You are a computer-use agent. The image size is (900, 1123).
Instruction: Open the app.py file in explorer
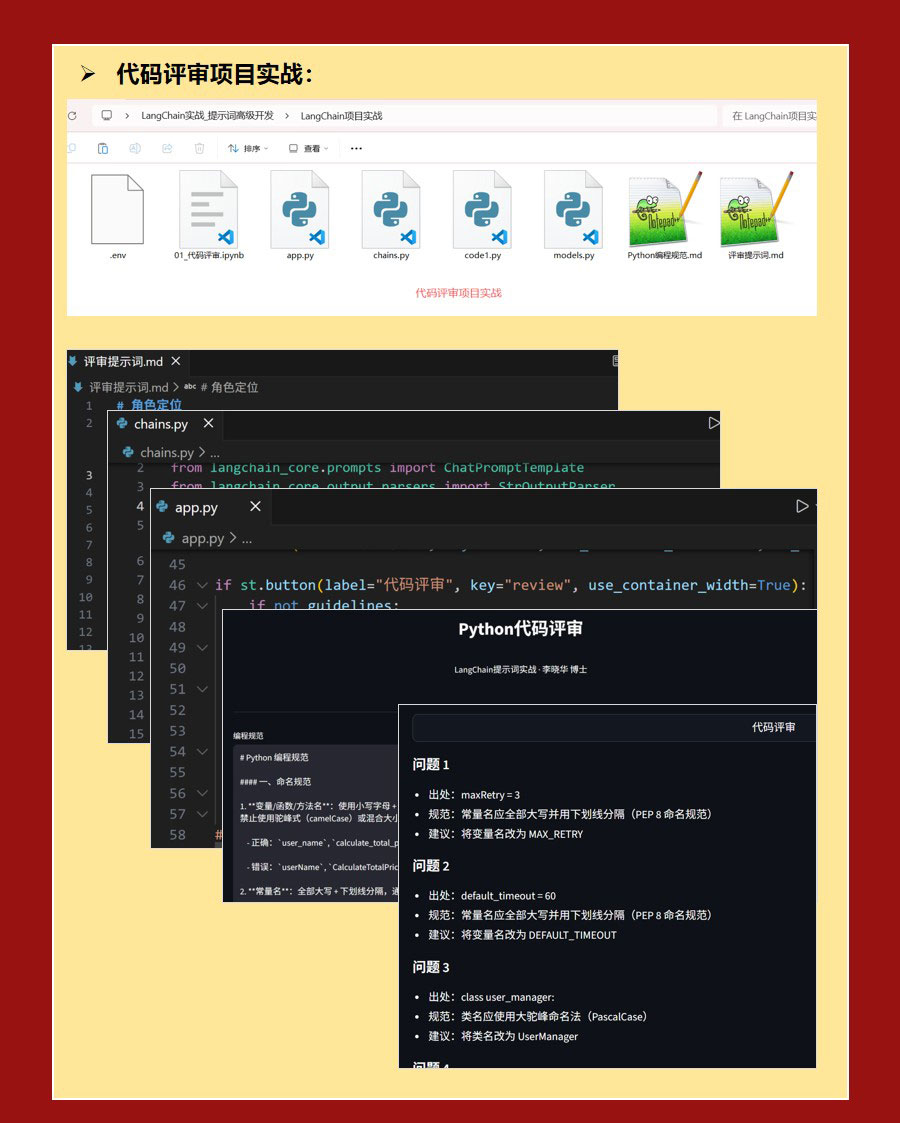[300, 210]
